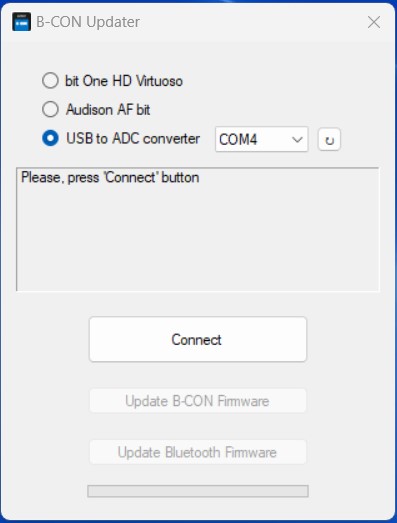This screenshot has height=523, width=397.
Task: Click the 'bit One HD Virtuoso' label
Action: click(x=124, y=81)
